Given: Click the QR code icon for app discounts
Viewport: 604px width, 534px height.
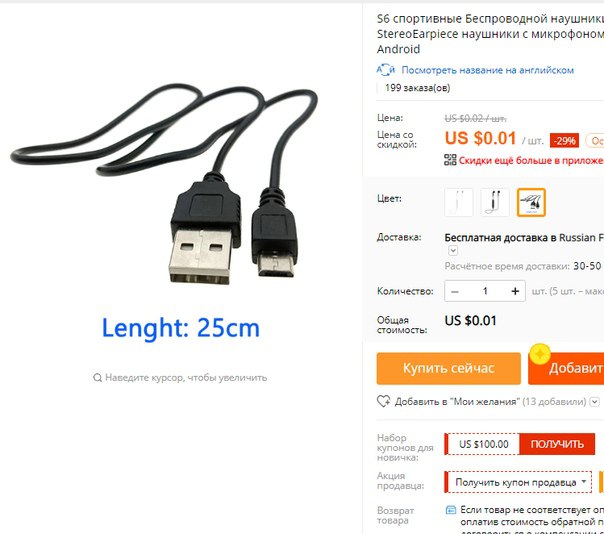Looking at the screenshot, I should pos(450,160).
